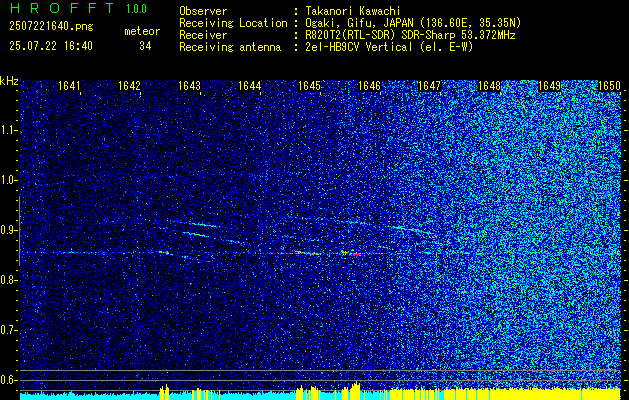Click the 0.6 frequency axis label
Viewport: 629px width, 400px height.
tap(8, 380)
